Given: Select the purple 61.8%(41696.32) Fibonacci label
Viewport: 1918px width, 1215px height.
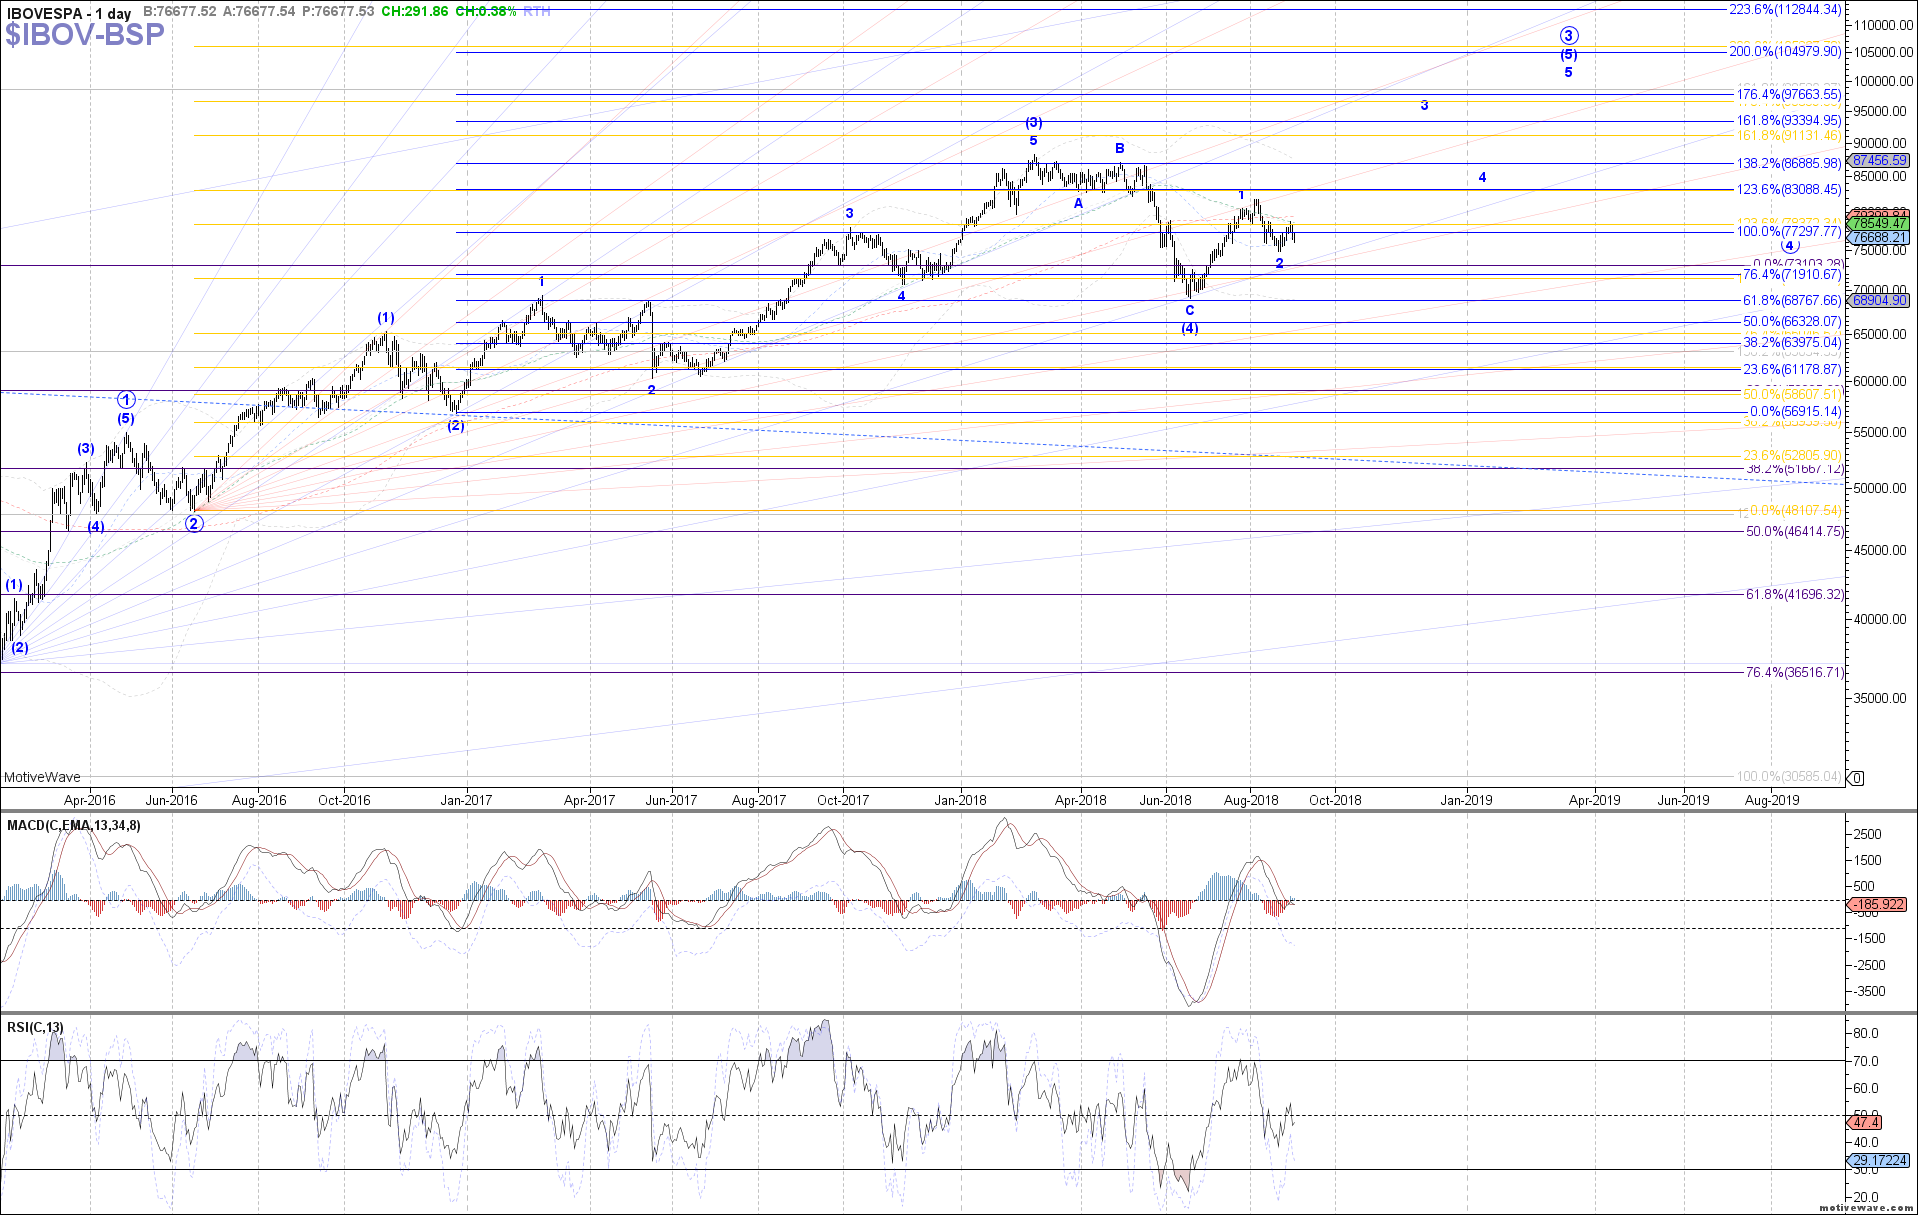Looking at the screenshot, I should tap(1795, 594).
